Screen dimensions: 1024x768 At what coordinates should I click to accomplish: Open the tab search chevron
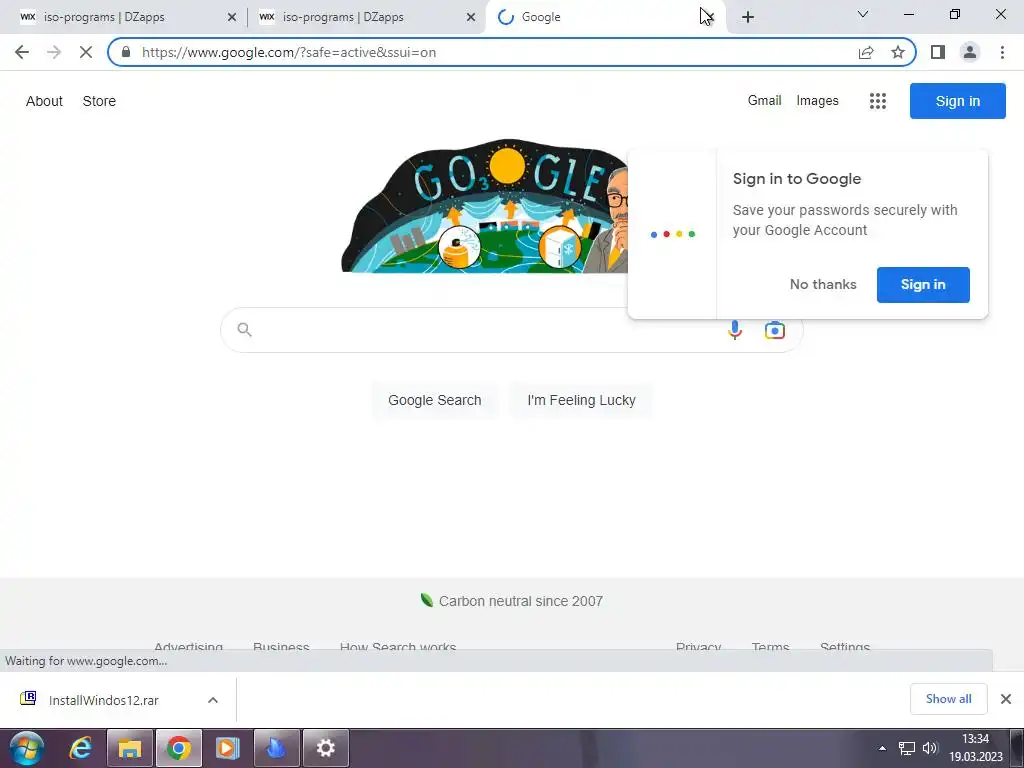click(863, 14)
